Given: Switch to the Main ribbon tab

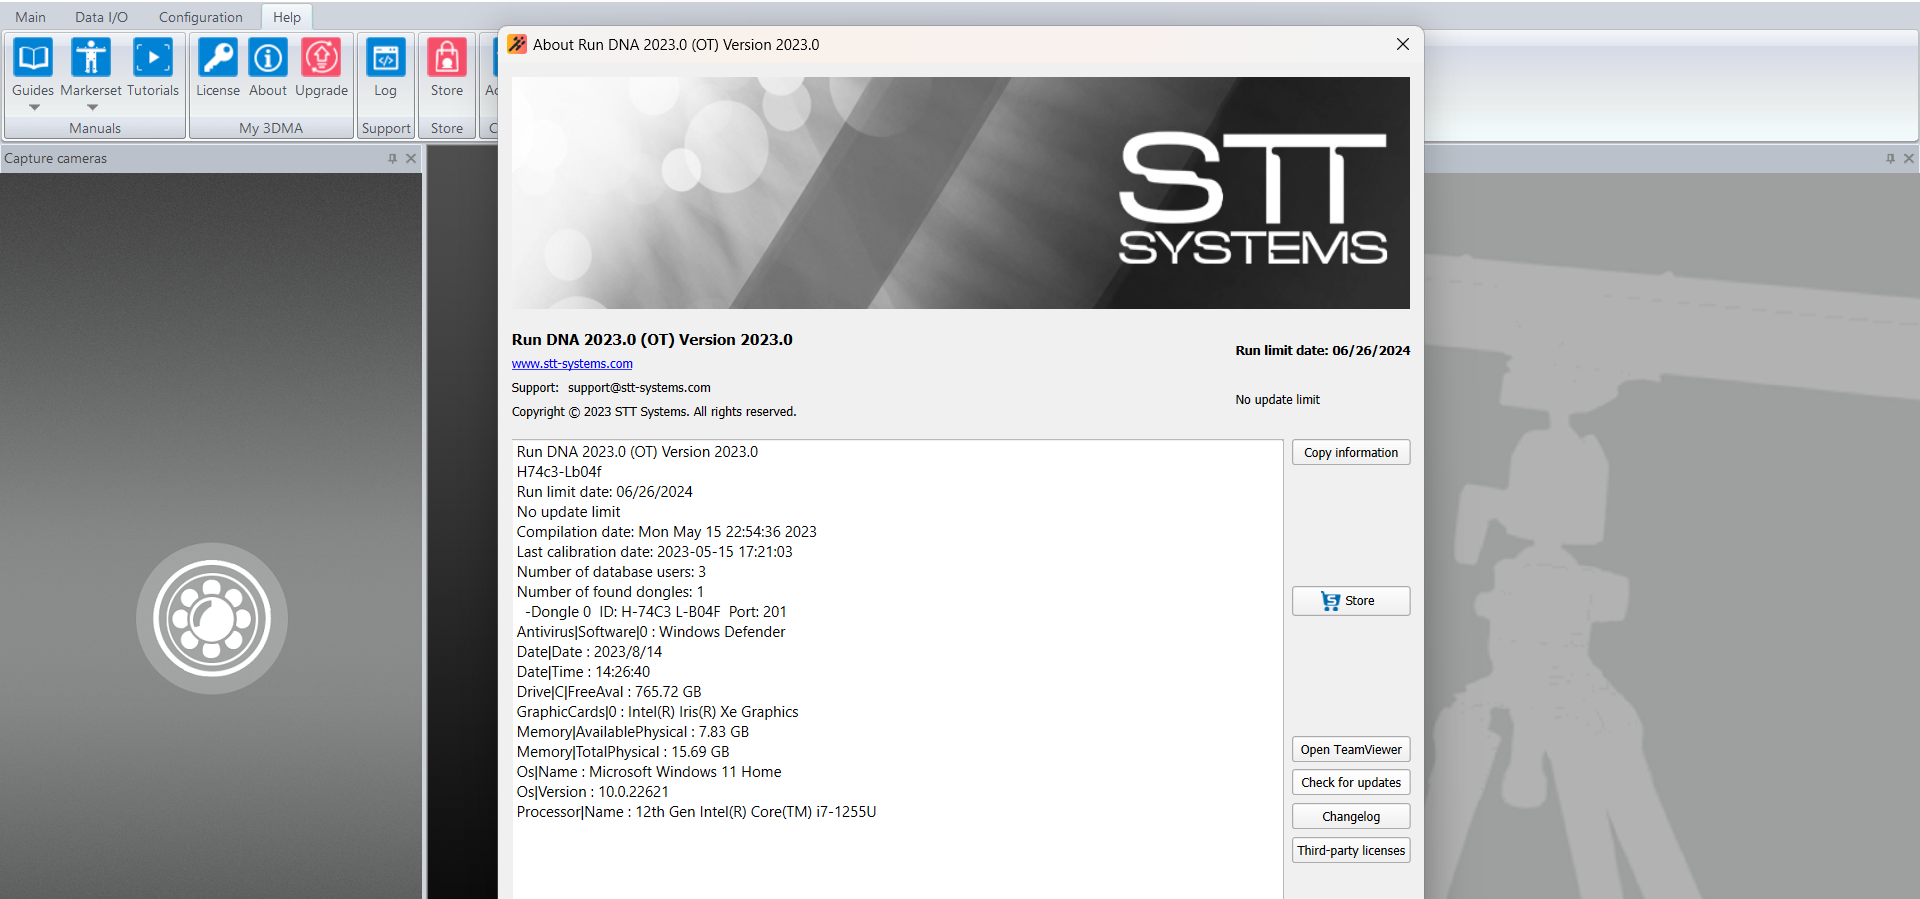Looking at the screenshot, I should point(30,17).
